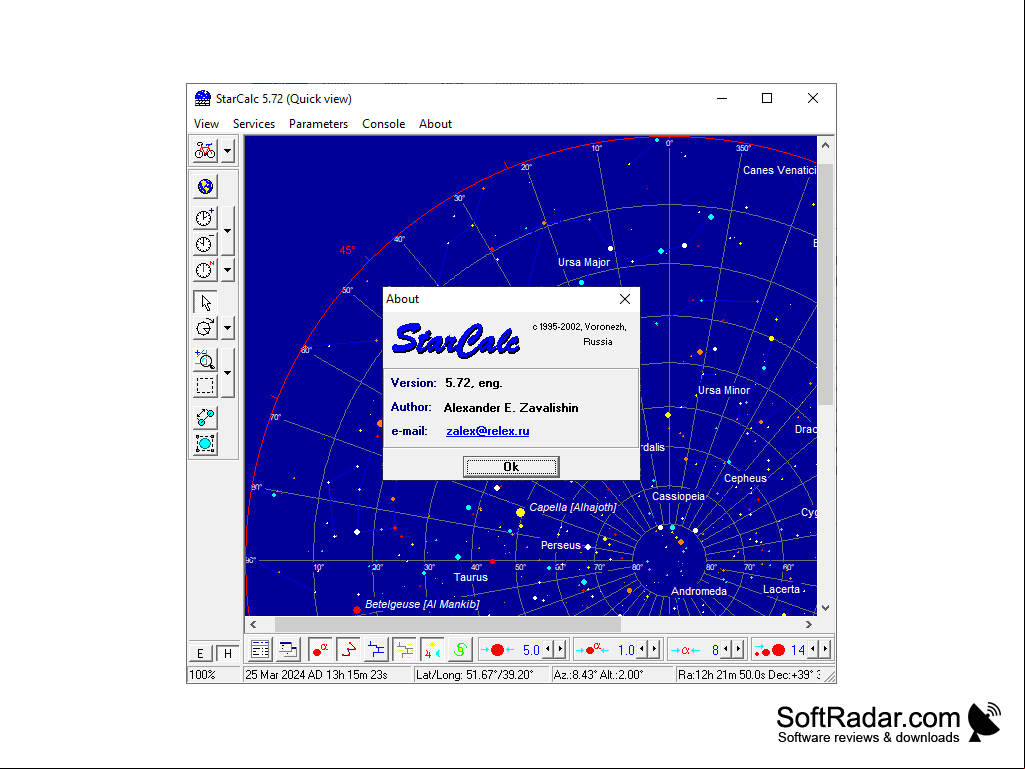Click the clock plus time-forward icon
The width and height of the screenshot is (1025, 769).
coord(205,217)
